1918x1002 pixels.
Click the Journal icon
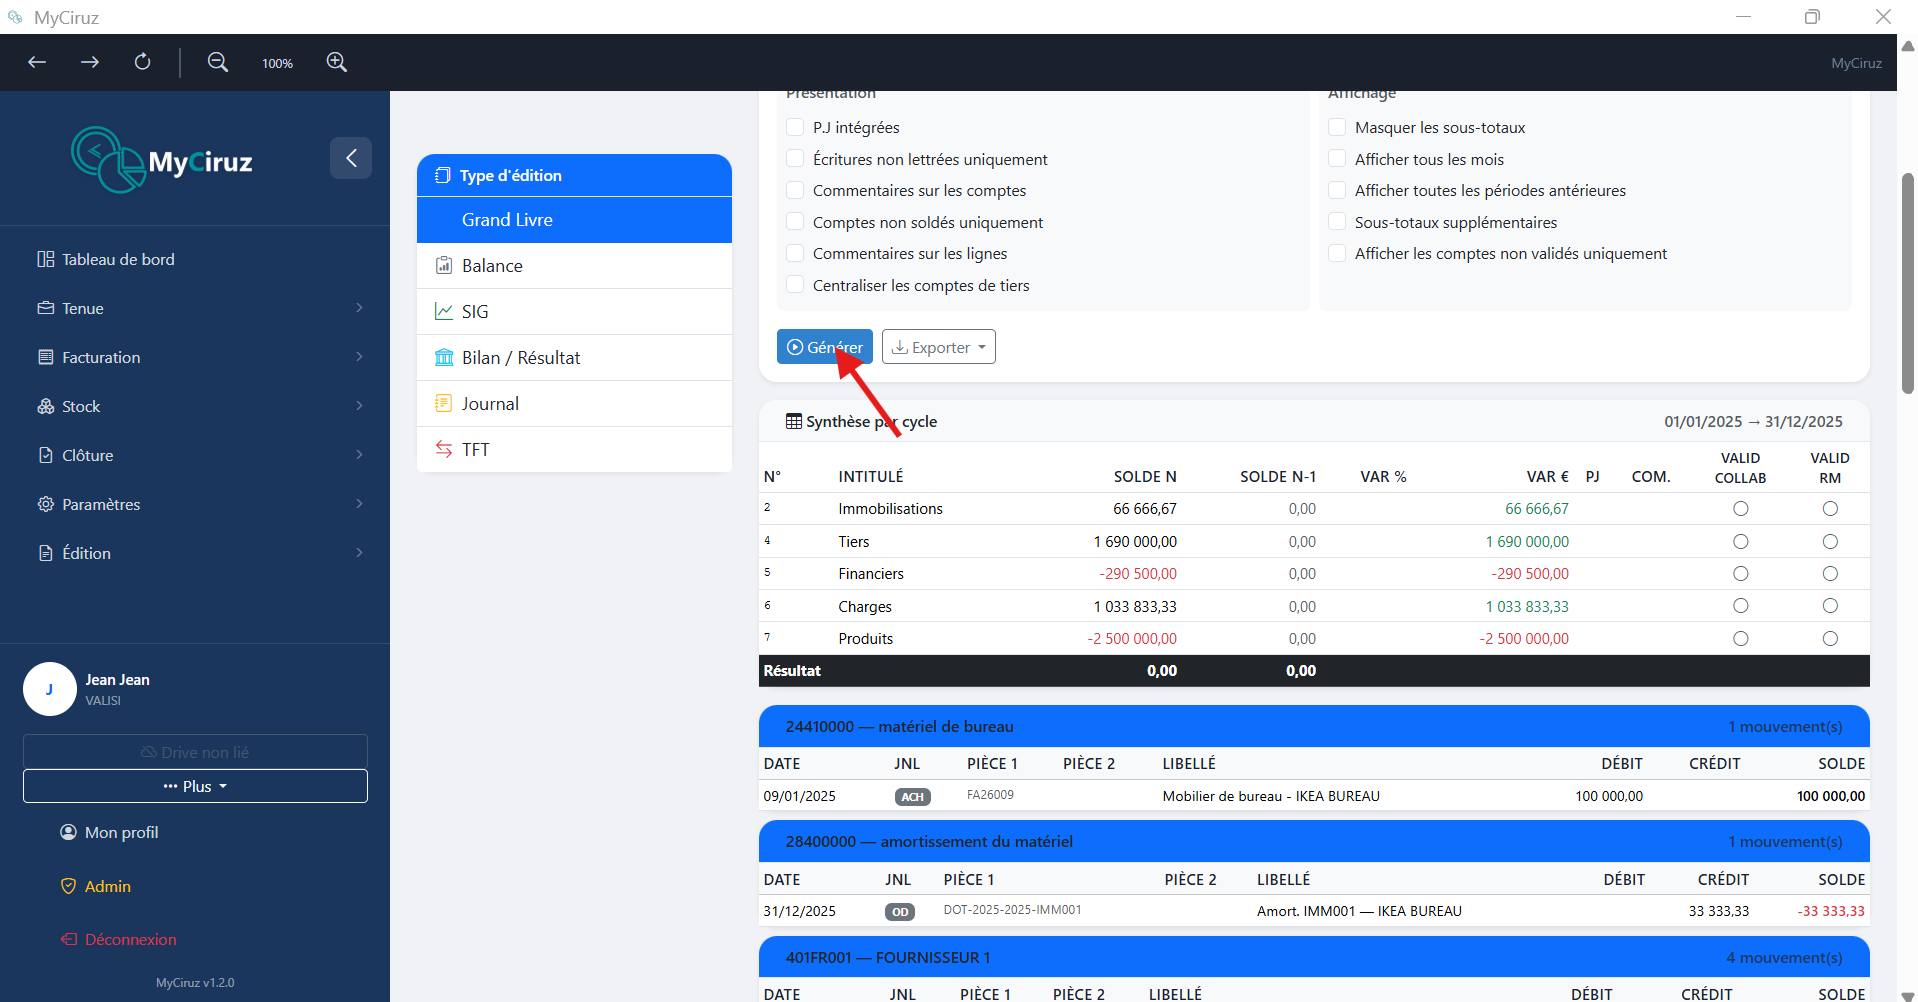tap(444, 403)
